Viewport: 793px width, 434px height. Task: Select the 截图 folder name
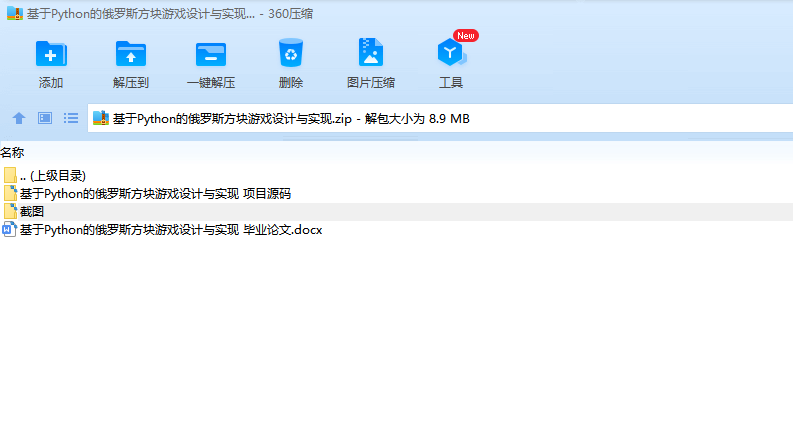coord(32,211)
